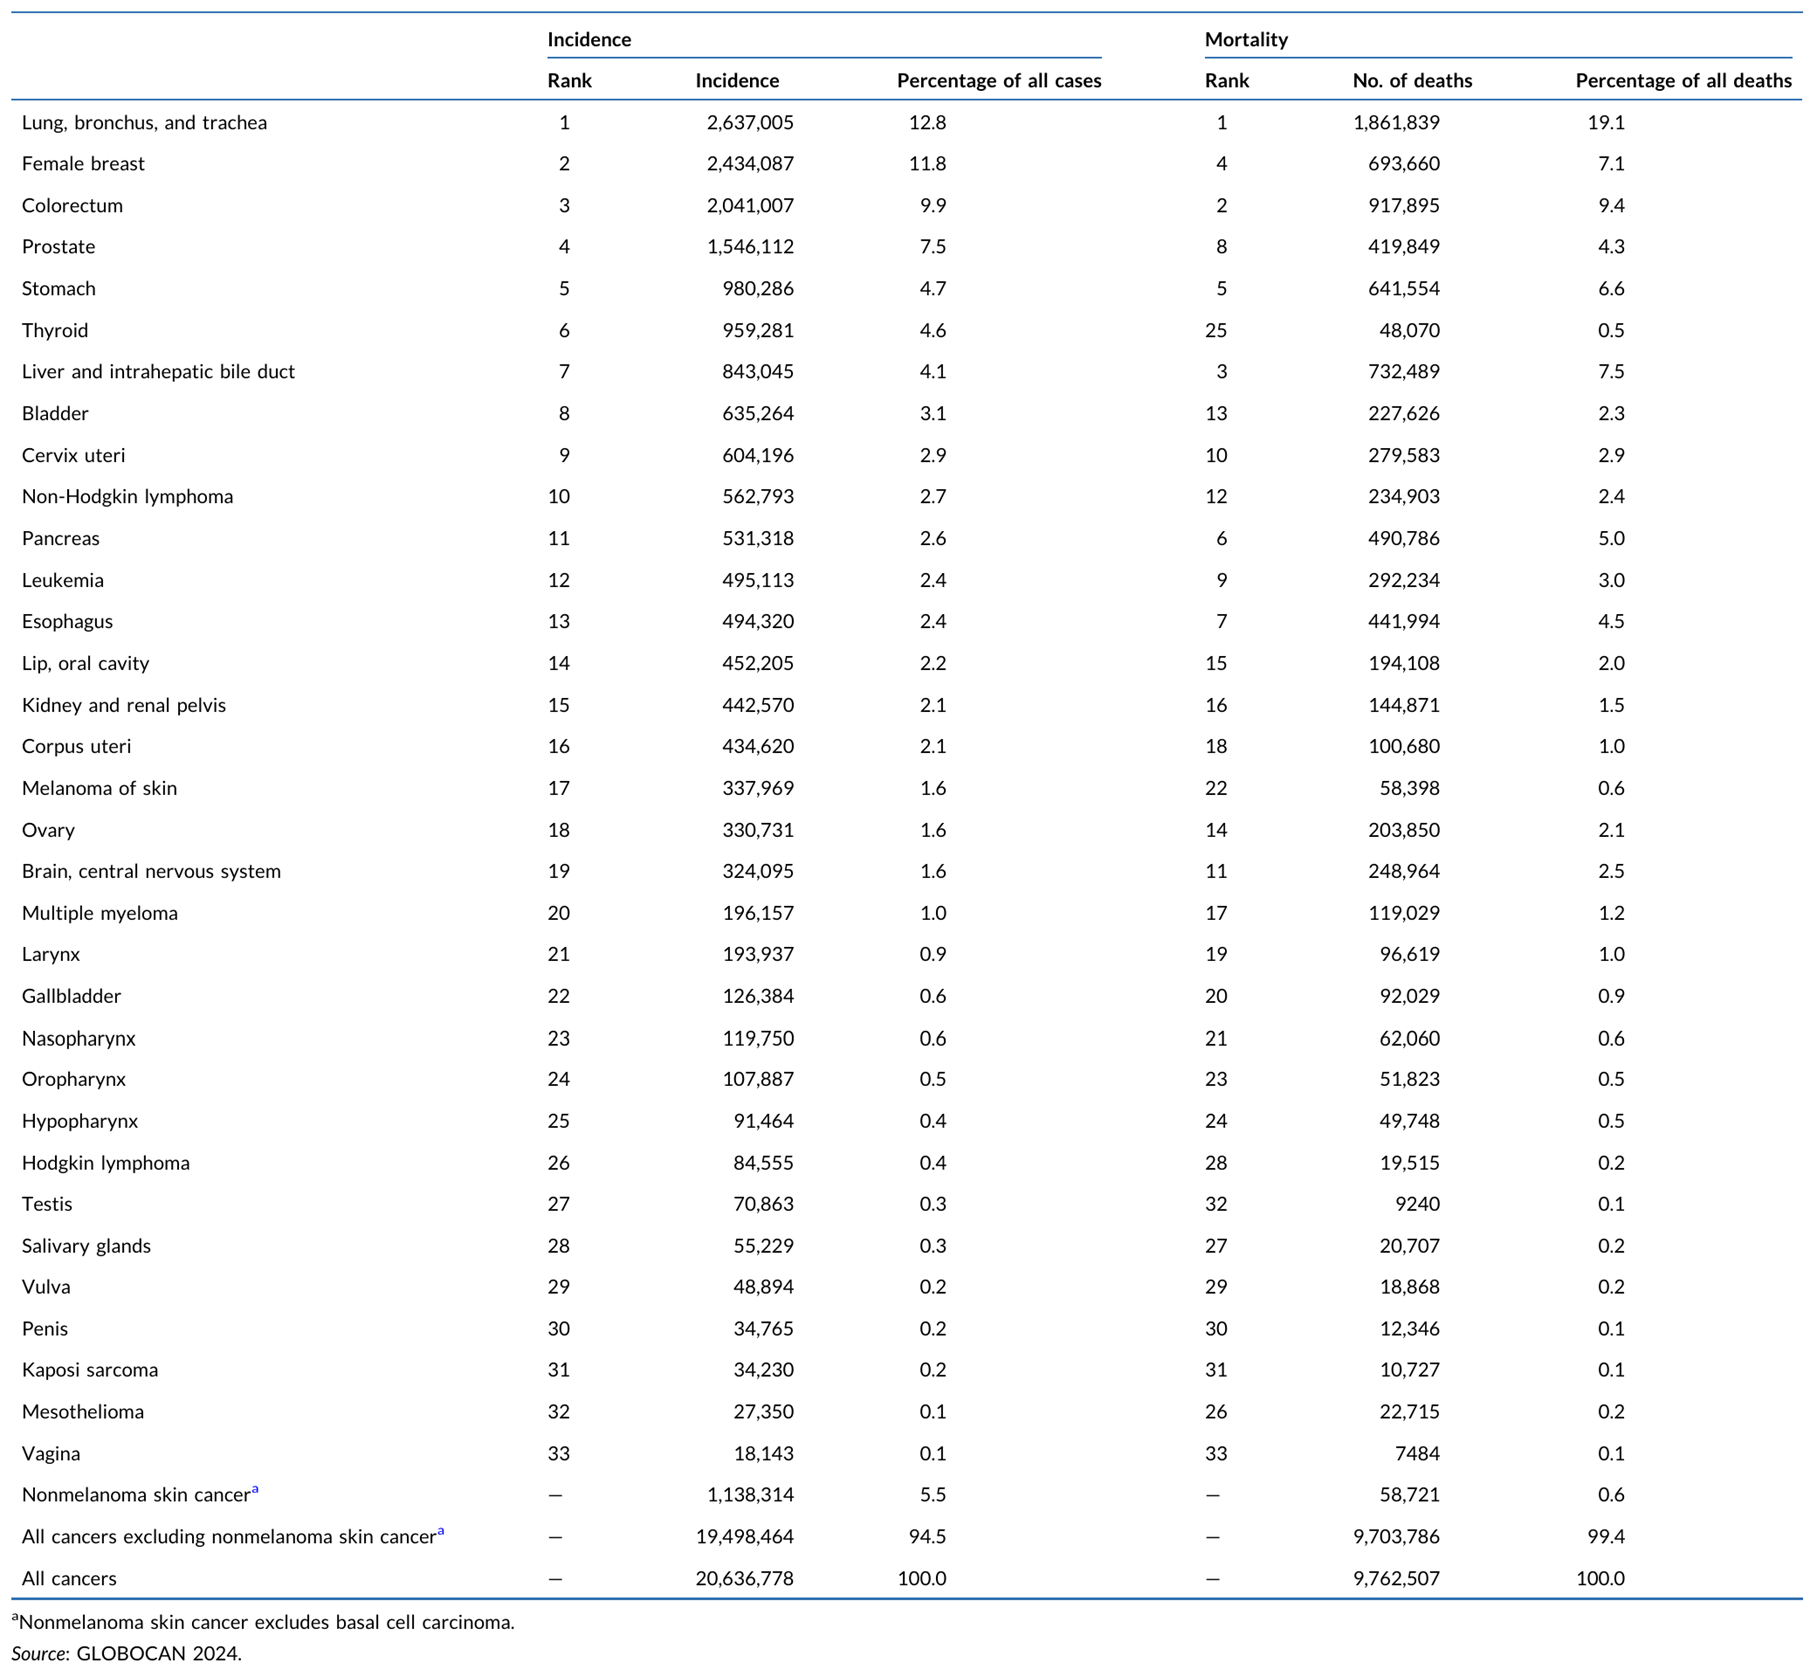Click the Percentage of all deaths header
Screen dimensions: 1810x1666
(1683, 80)
